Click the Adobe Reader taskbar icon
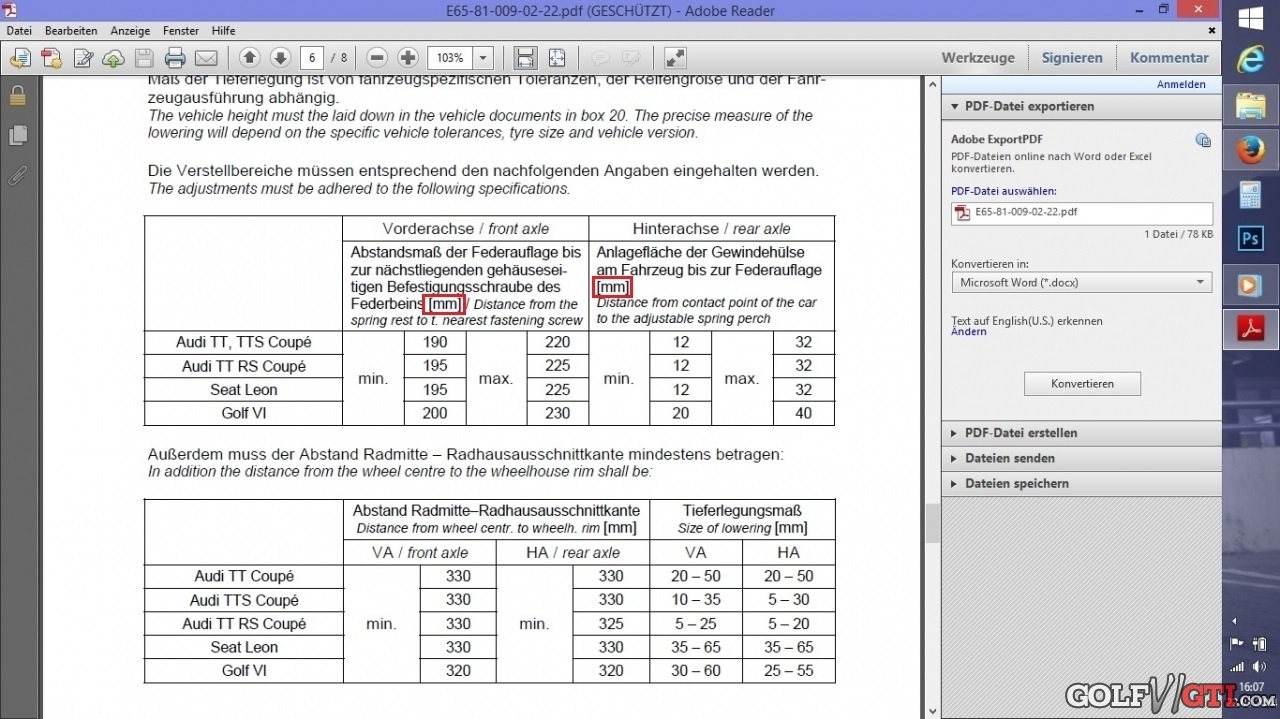 tap(1250, 329)
